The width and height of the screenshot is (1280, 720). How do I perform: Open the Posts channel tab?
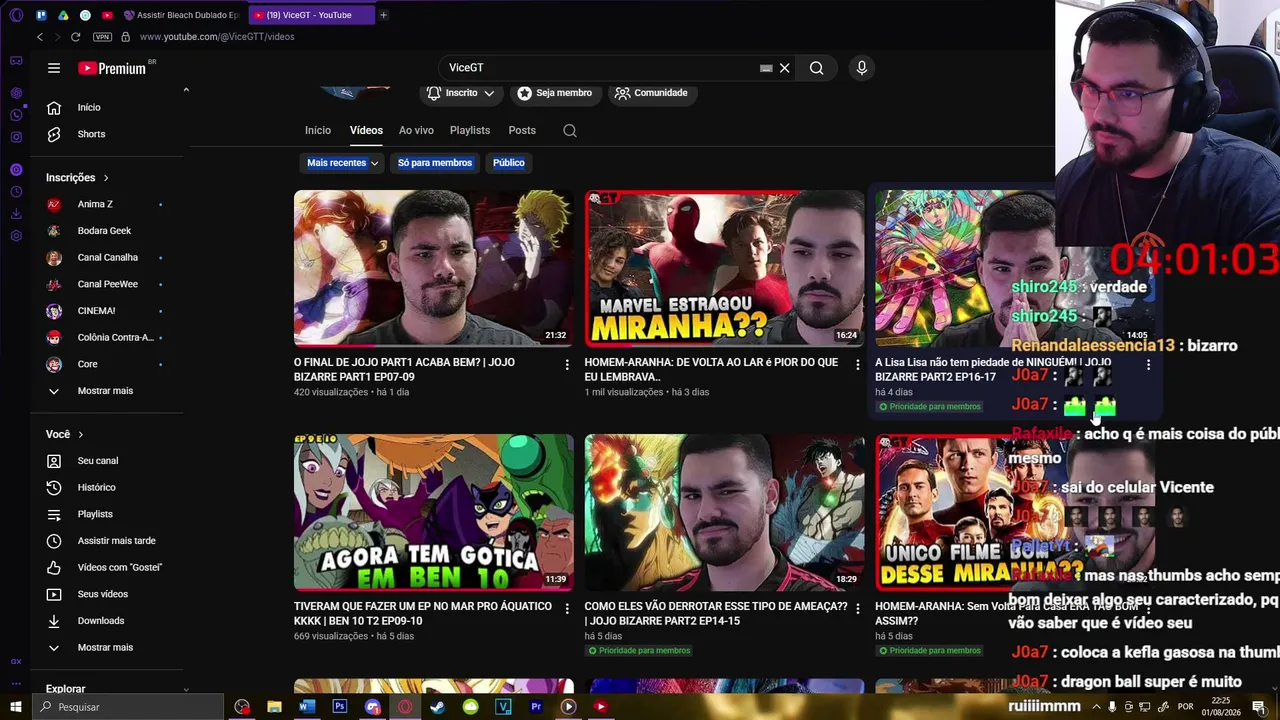click(x=522, y=131)
